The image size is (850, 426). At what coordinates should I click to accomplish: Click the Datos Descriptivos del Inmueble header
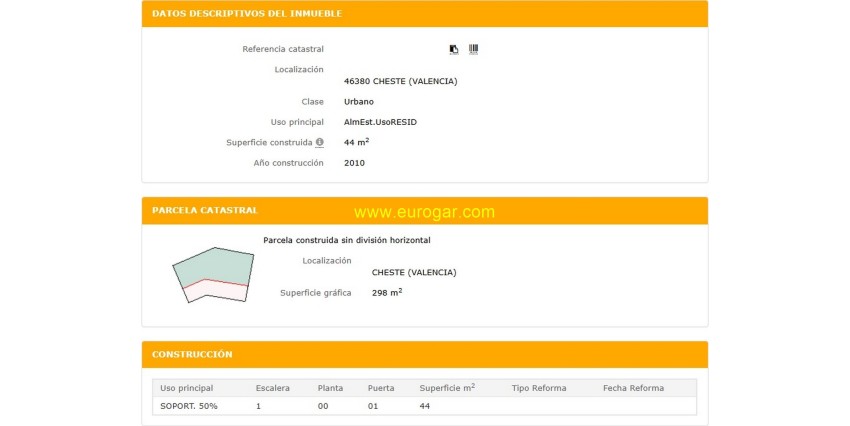[x=246, y=14]
